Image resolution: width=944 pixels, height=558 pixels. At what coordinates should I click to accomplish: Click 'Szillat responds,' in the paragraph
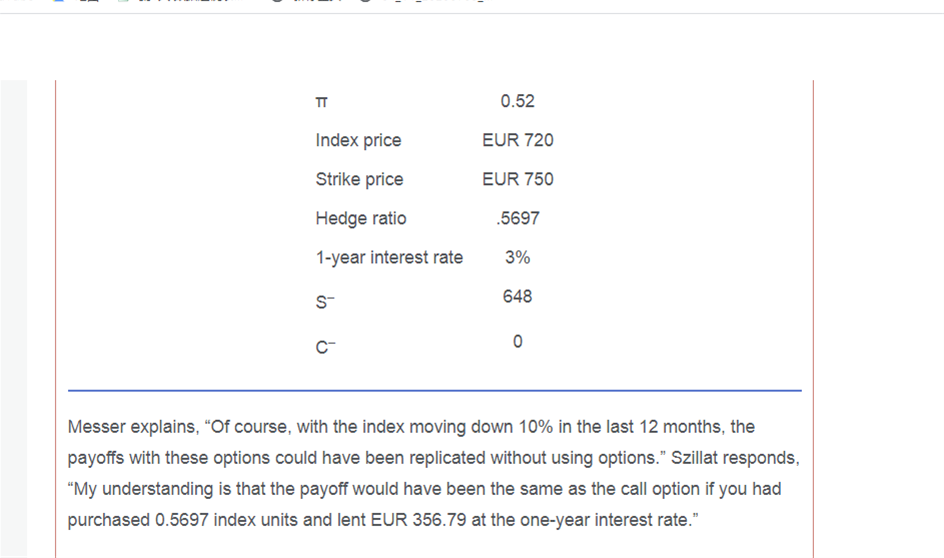click(x=735, y=458)
